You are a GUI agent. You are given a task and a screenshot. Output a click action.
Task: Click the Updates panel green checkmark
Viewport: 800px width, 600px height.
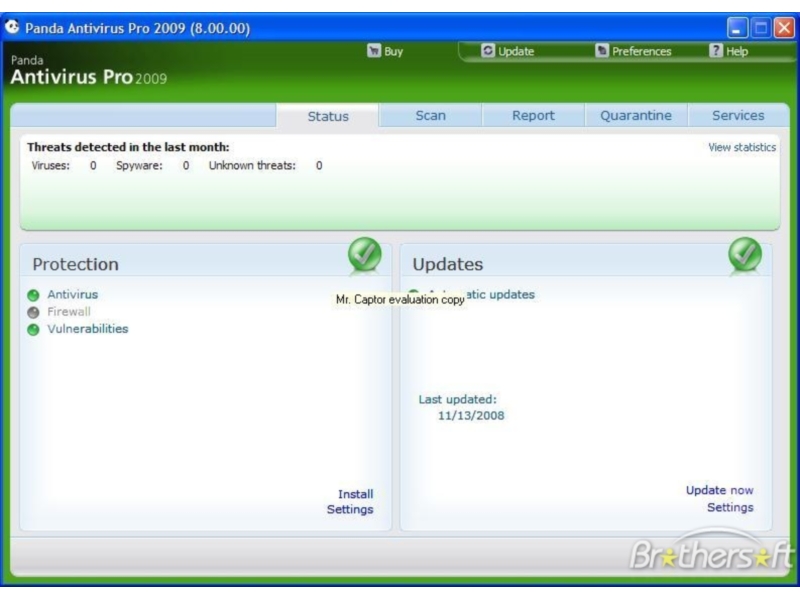pyautogui.click(x=745, y=255)
